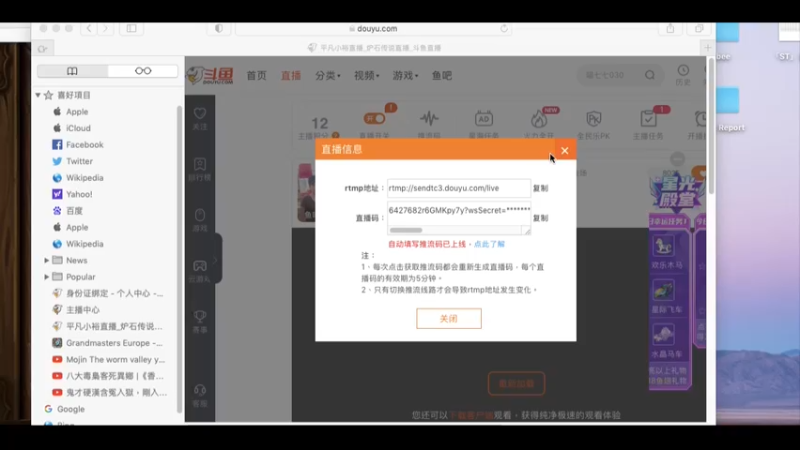Open the Grandmasters Europe bookmark
This screenshot has width=800, height=450.
click(x=108, y=343)
